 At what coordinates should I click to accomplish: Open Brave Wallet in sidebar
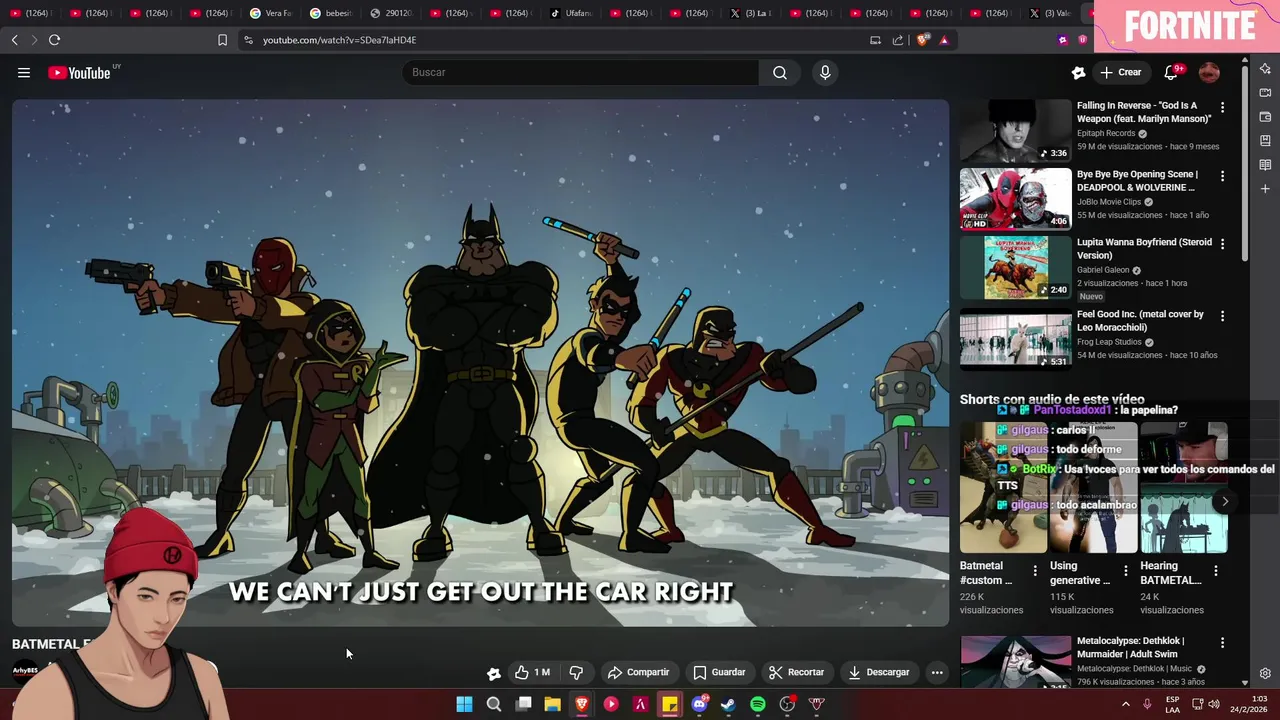coord(1265,117)
